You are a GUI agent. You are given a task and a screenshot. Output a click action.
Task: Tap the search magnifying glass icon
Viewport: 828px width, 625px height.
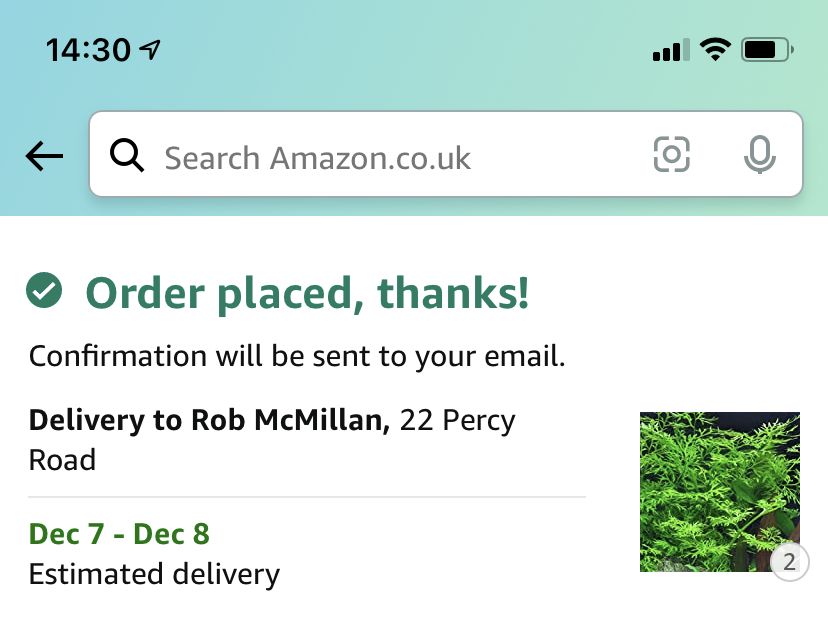[x=127, y=155]
